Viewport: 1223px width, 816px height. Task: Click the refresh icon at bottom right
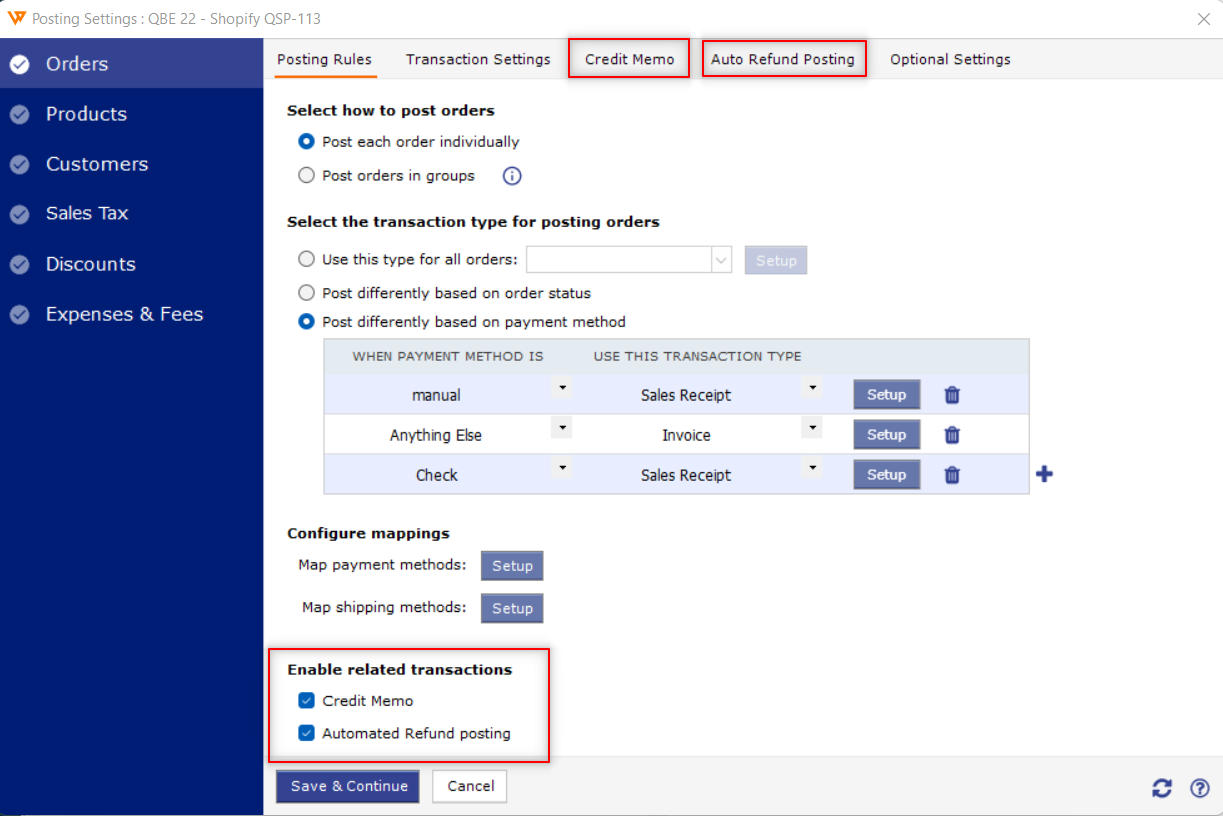point(1162,788)
